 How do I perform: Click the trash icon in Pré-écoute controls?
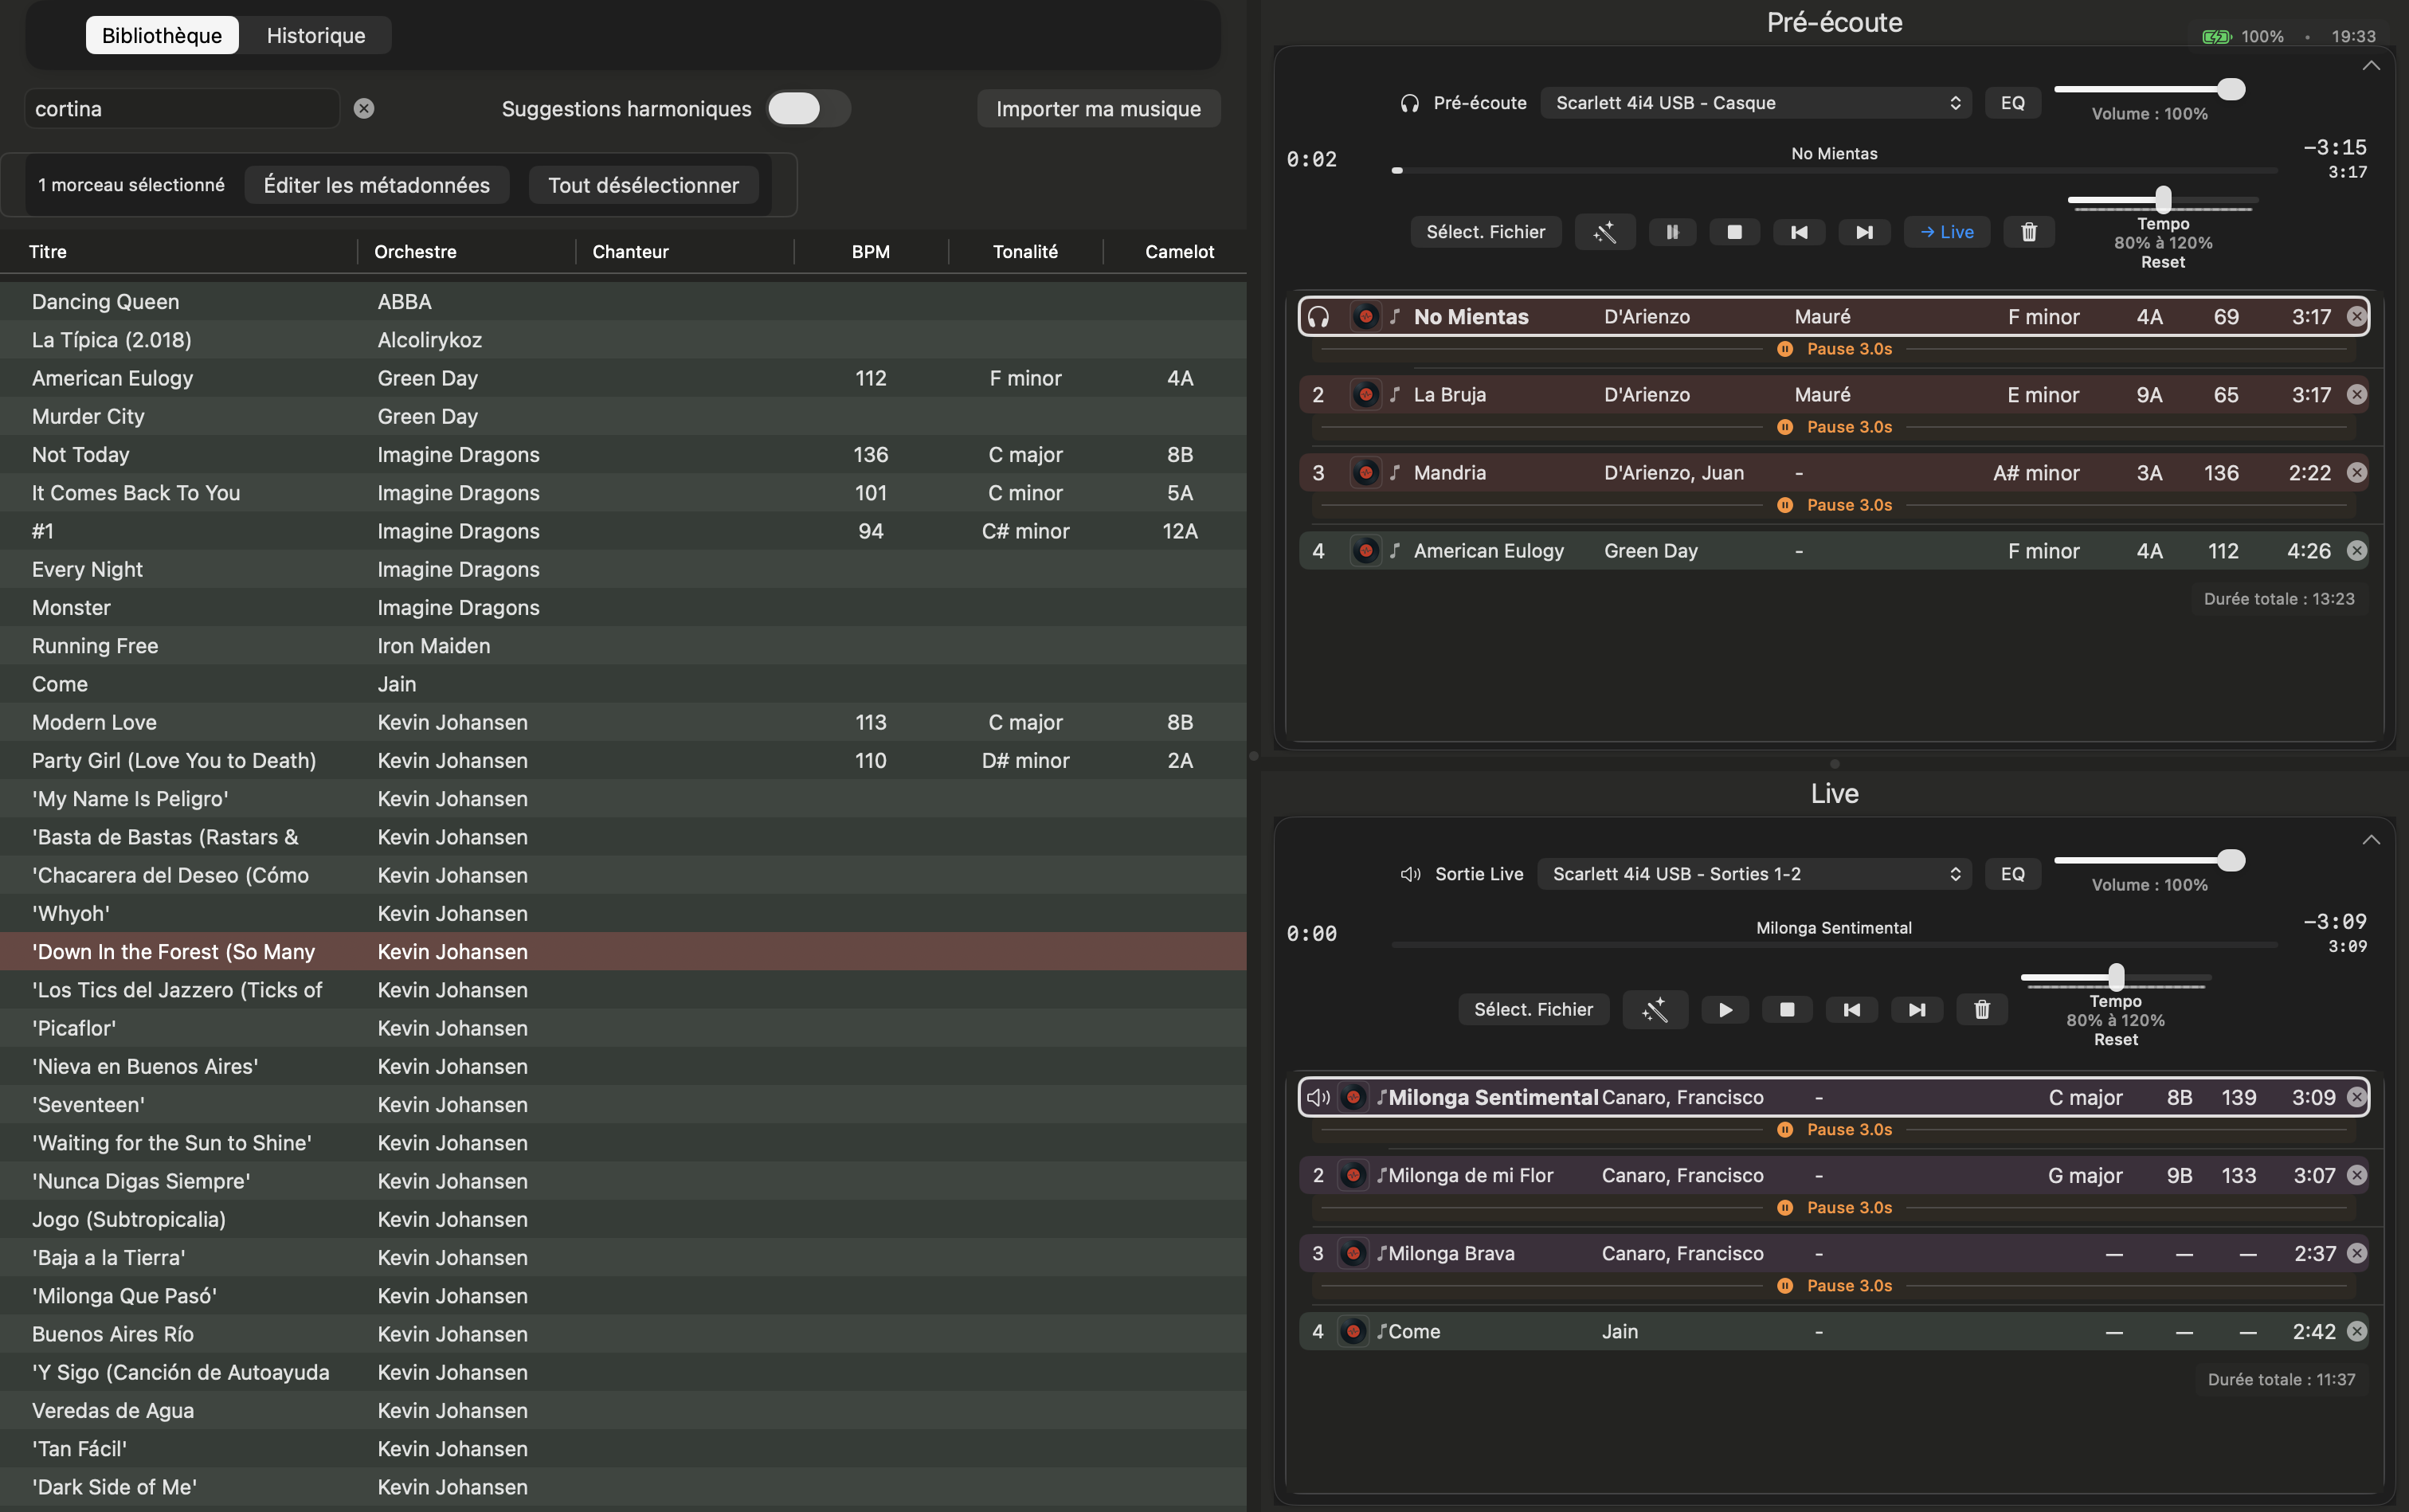(x=2028, y=232)
